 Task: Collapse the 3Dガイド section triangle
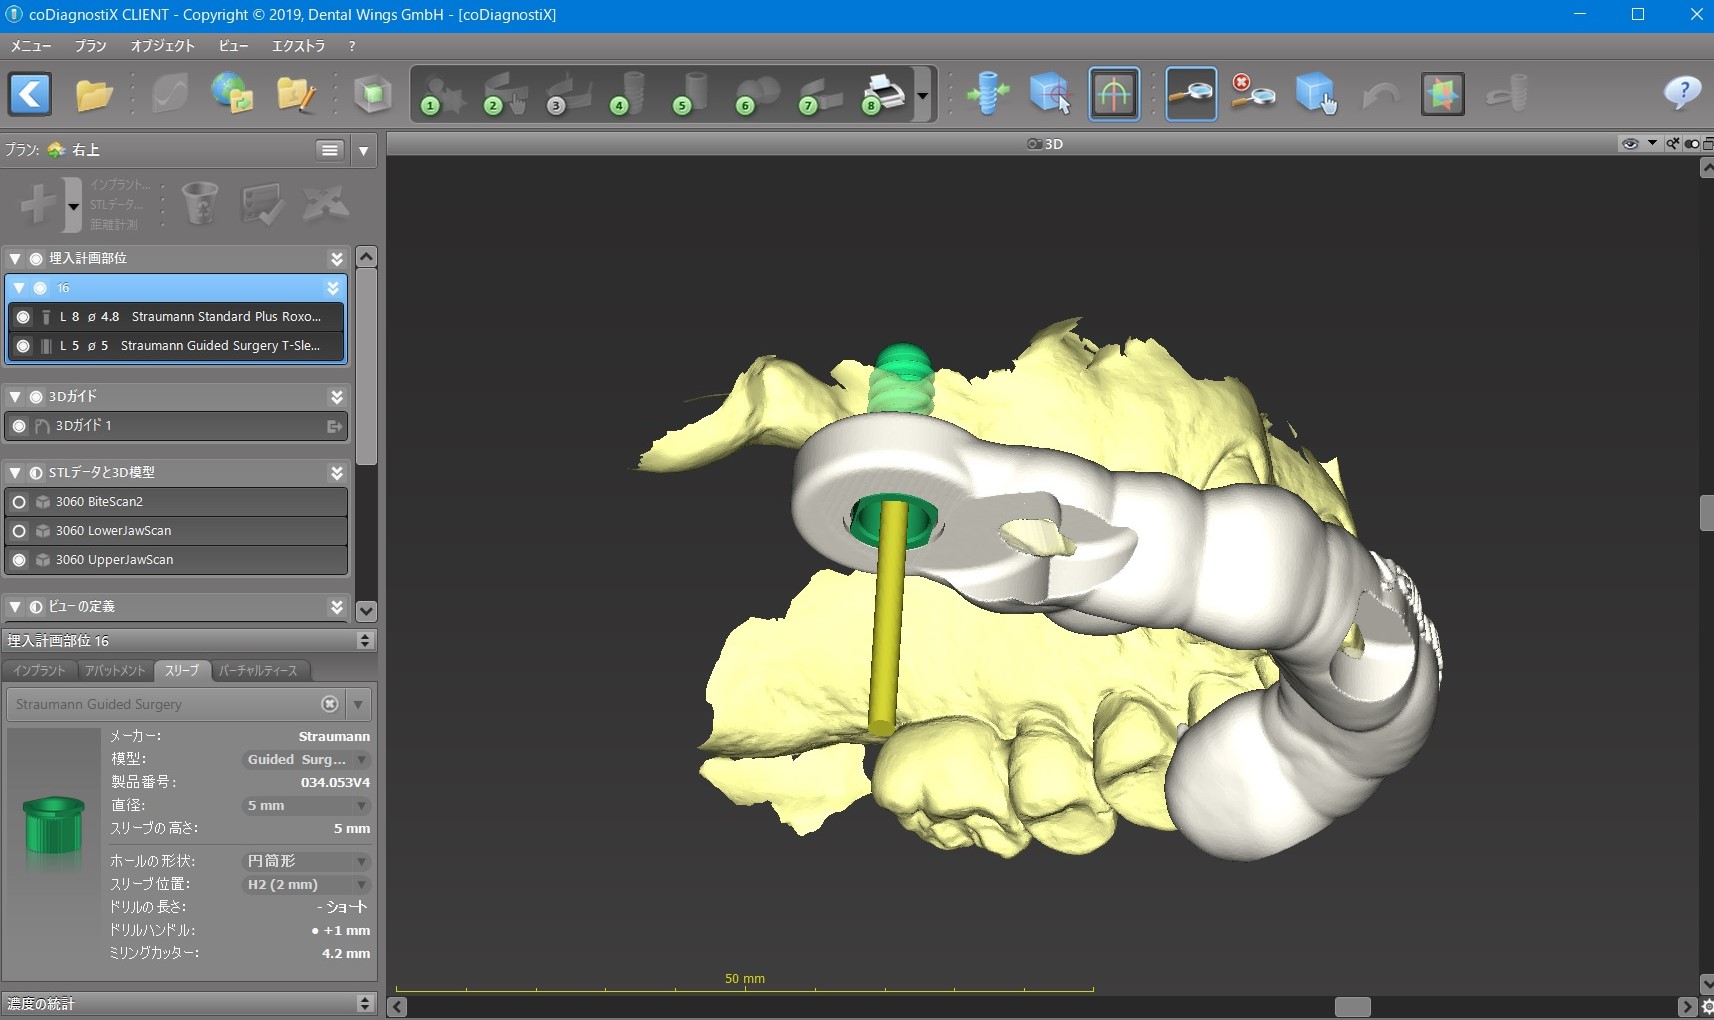tap(15, 397)
